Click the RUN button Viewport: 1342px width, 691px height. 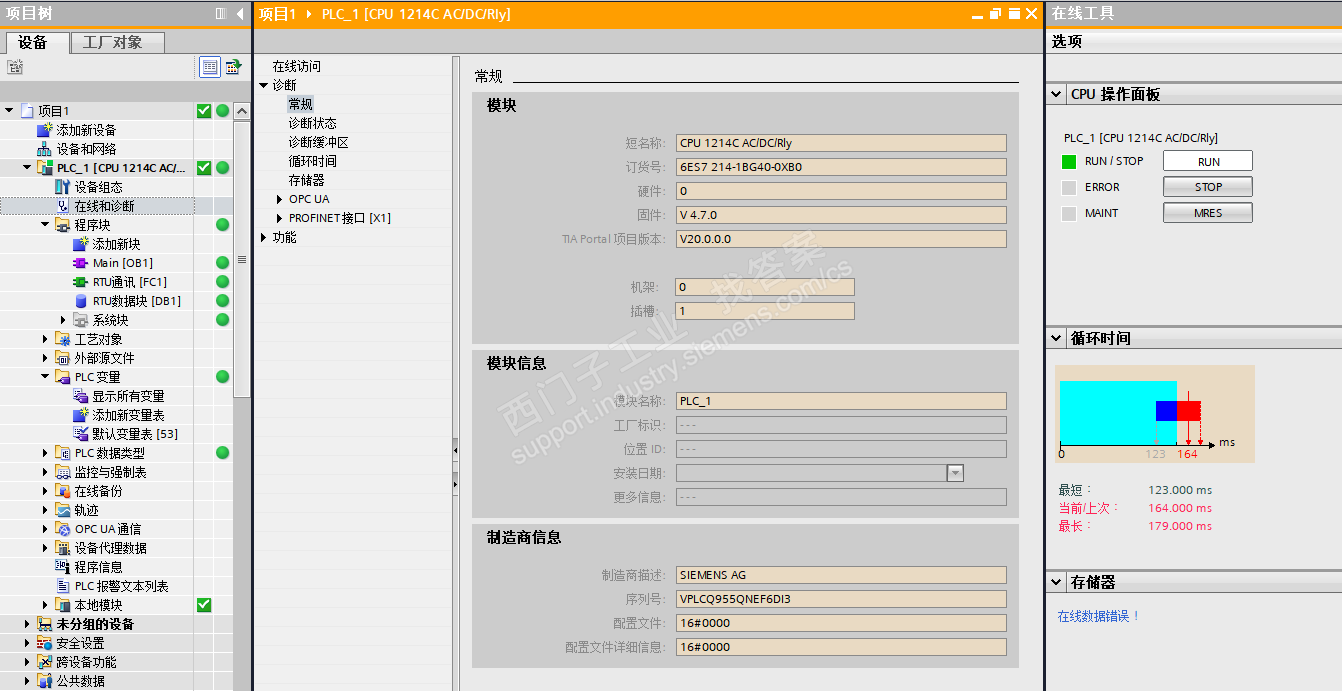pos(1208,161)
